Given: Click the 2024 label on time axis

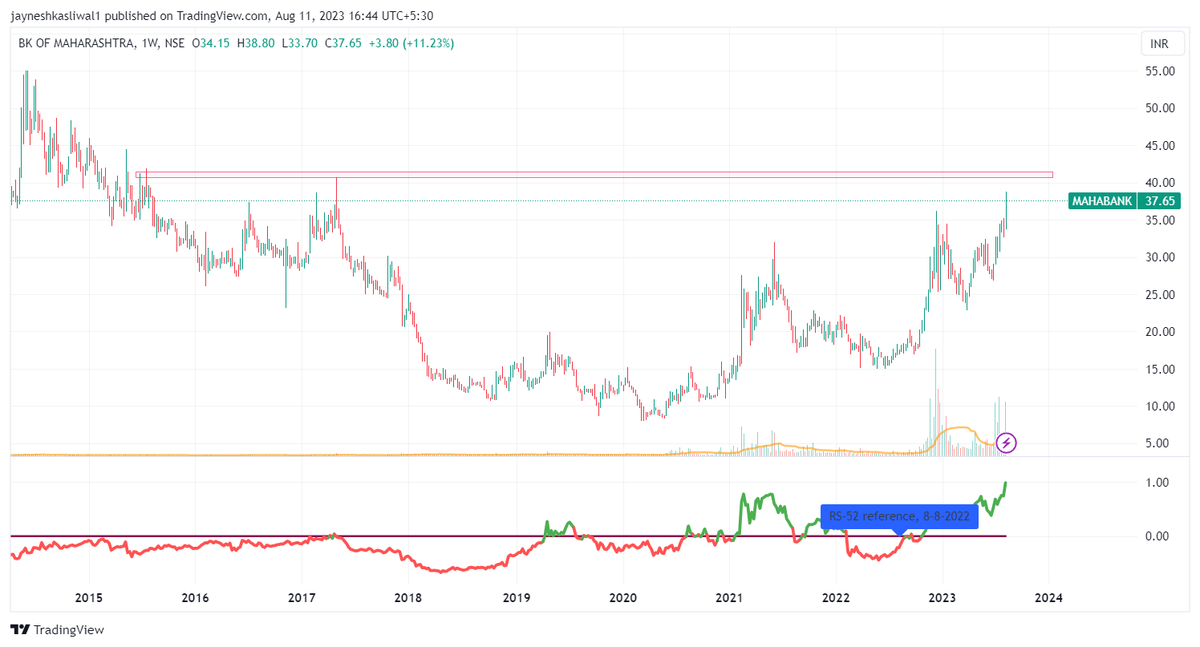Looking at the screenshot, I should 1049,598.
